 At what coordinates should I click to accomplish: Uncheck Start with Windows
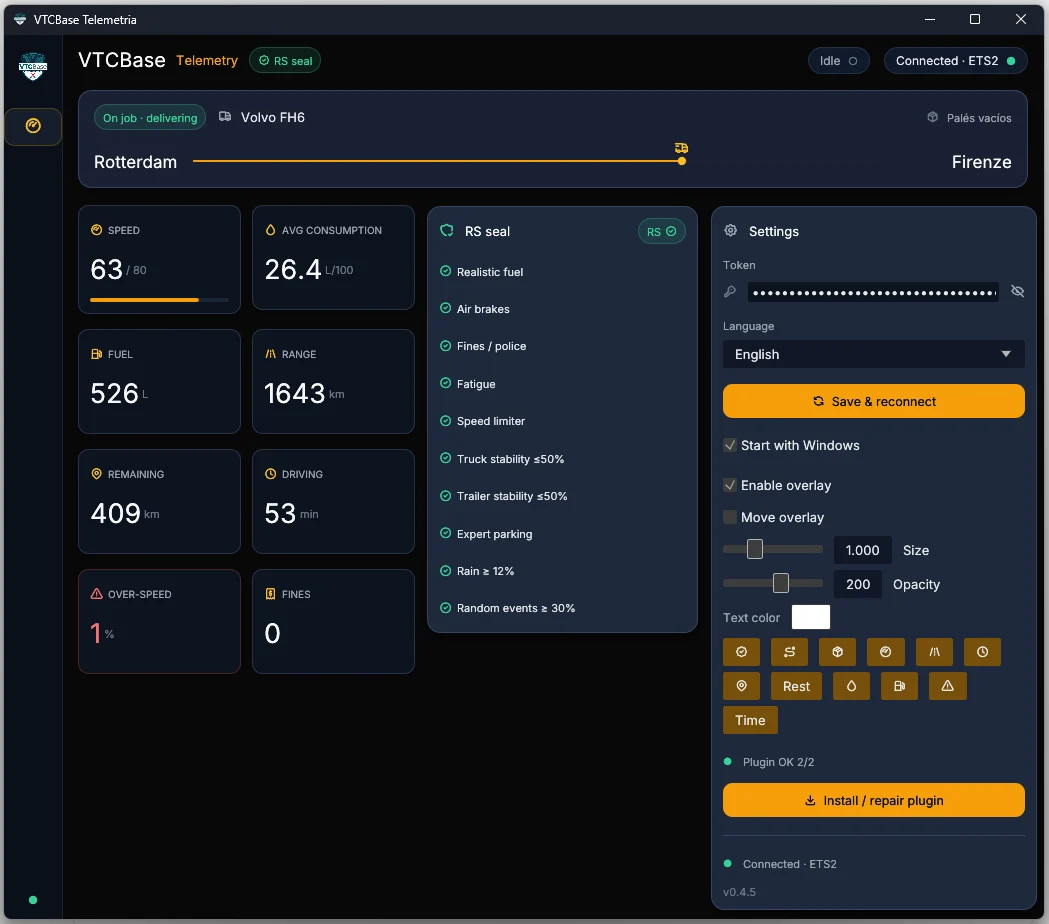click(730, 445)
